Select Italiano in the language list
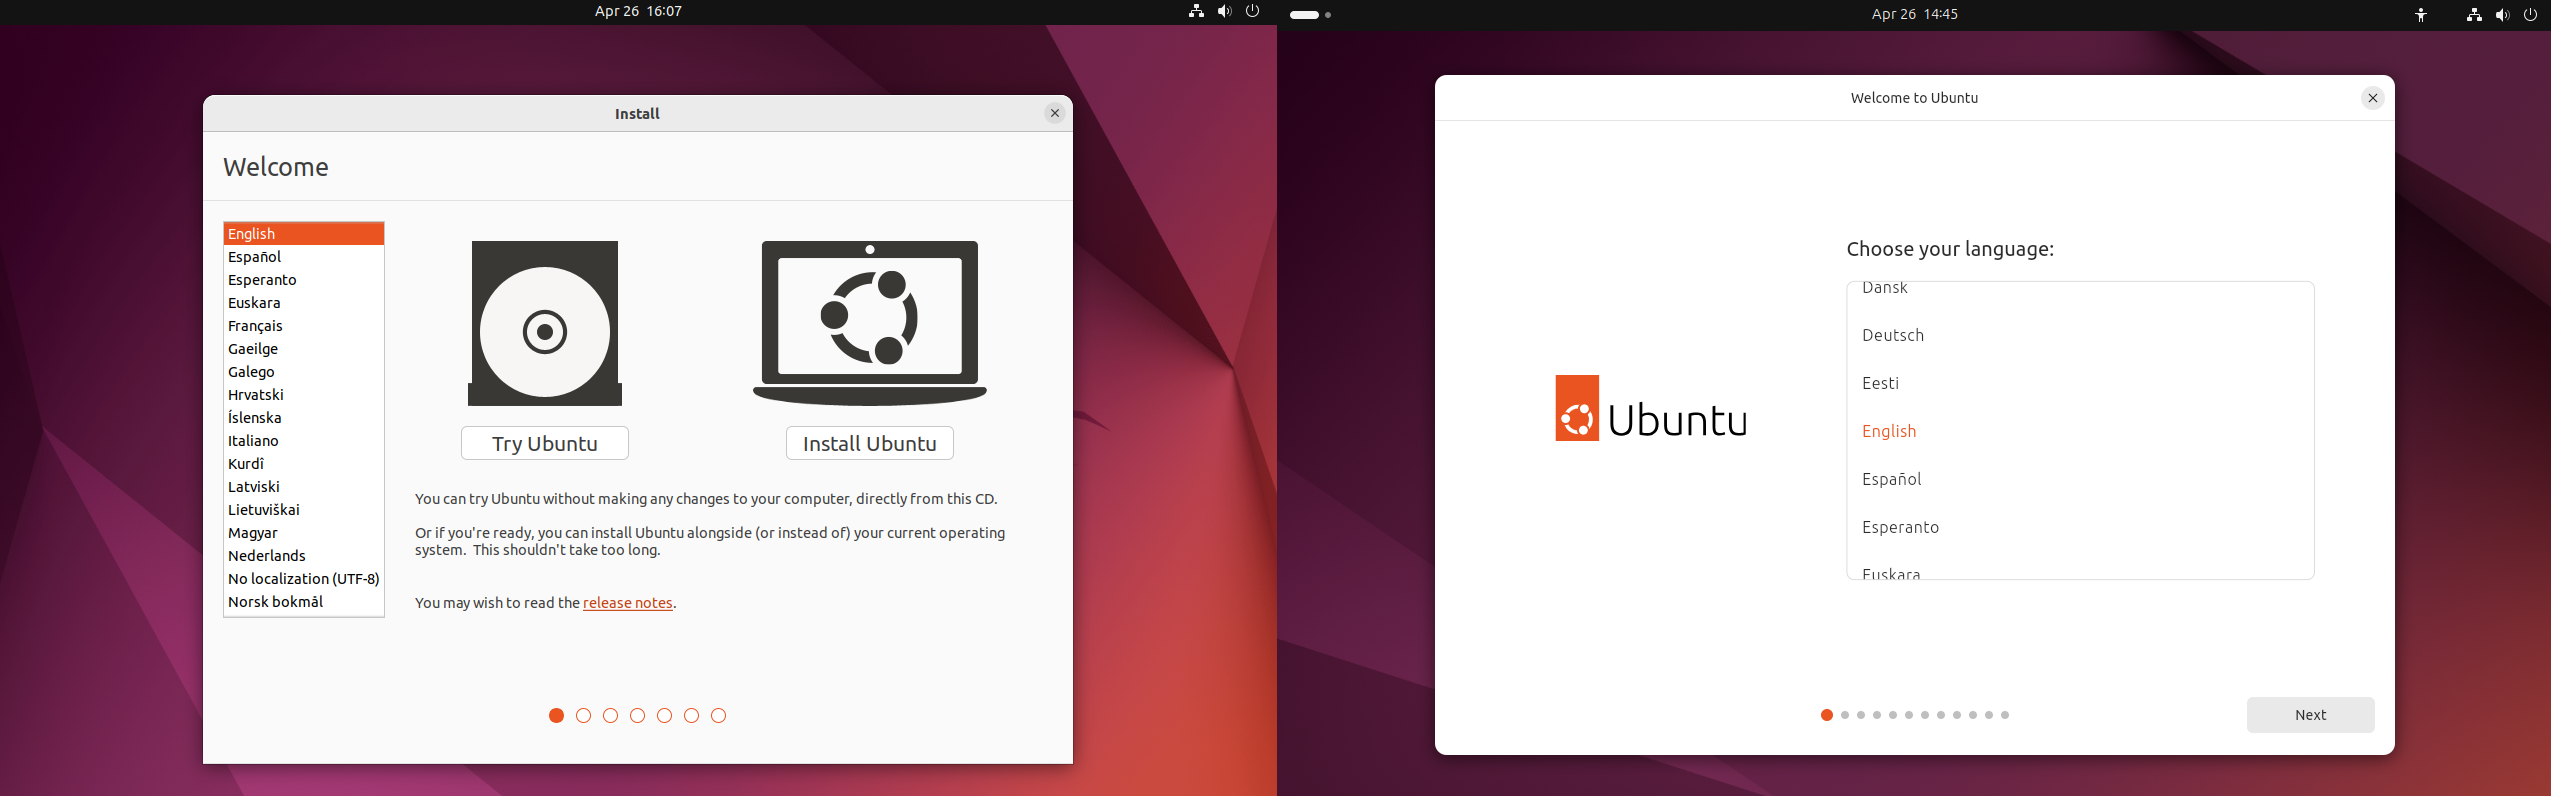 pyautogui.click(x=304, y=441)
